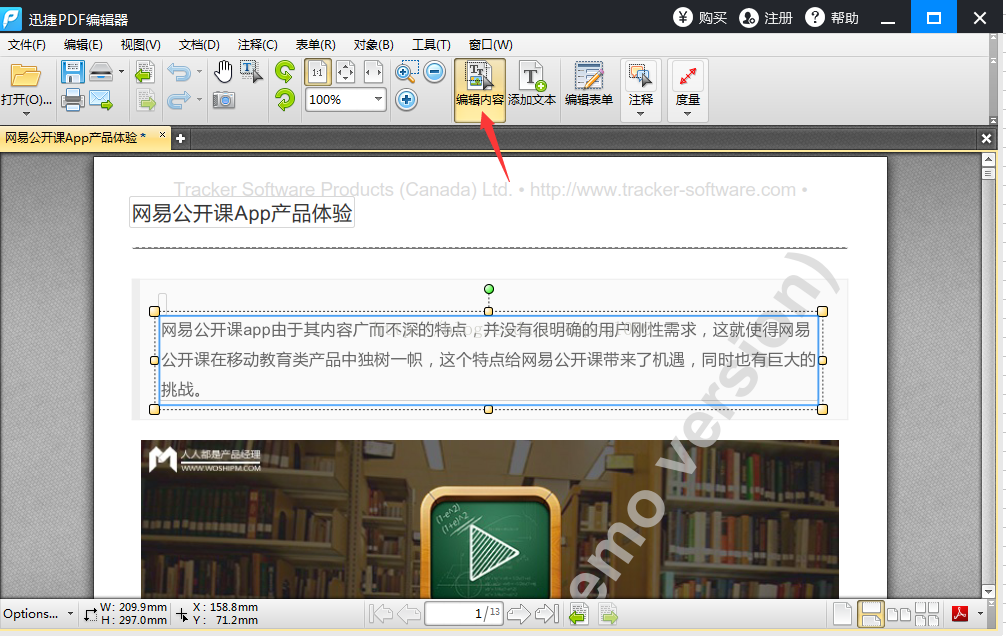The image size is (1006, 636).
Task: Add a new tab with plus button
Action: (x=181, y=139)
